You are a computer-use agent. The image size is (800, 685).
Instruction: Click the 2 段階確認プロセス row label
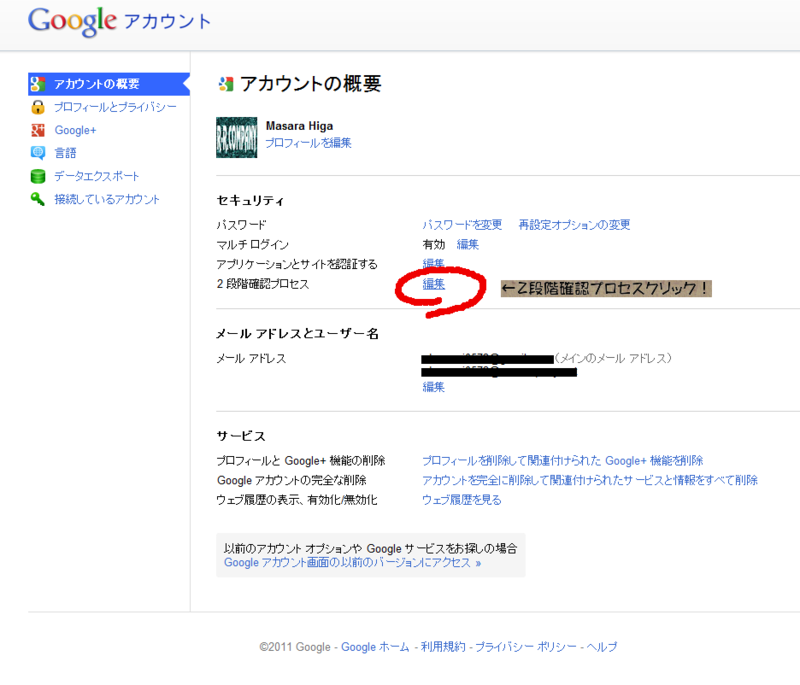(263, 284)
